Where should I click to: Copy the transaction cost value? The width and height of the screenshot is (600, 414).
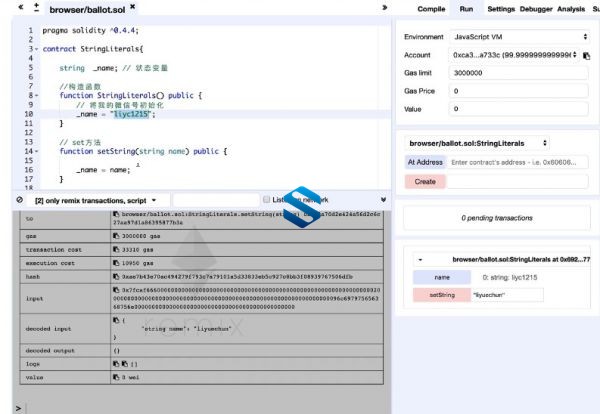(x=116, y=249)
